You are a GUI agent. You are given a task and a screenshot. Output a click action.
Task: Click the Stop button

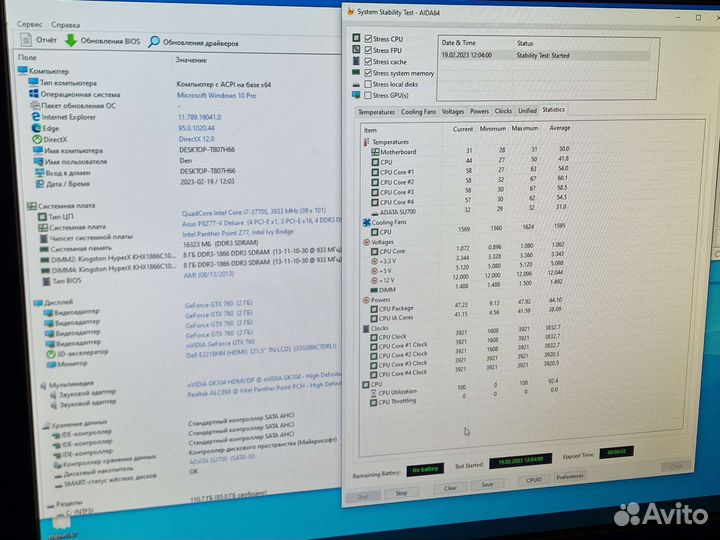click(401, 493)
